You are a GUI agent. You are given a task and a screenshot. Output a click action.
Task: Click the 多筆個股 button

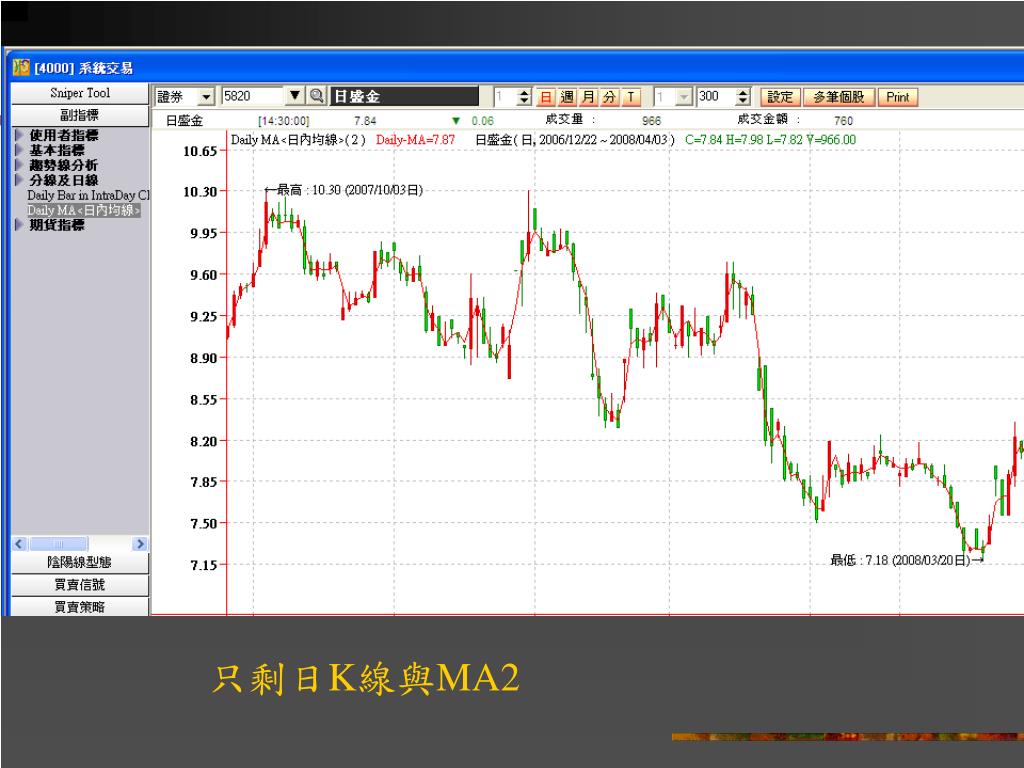pyautogui.click(x=839, y=97)
